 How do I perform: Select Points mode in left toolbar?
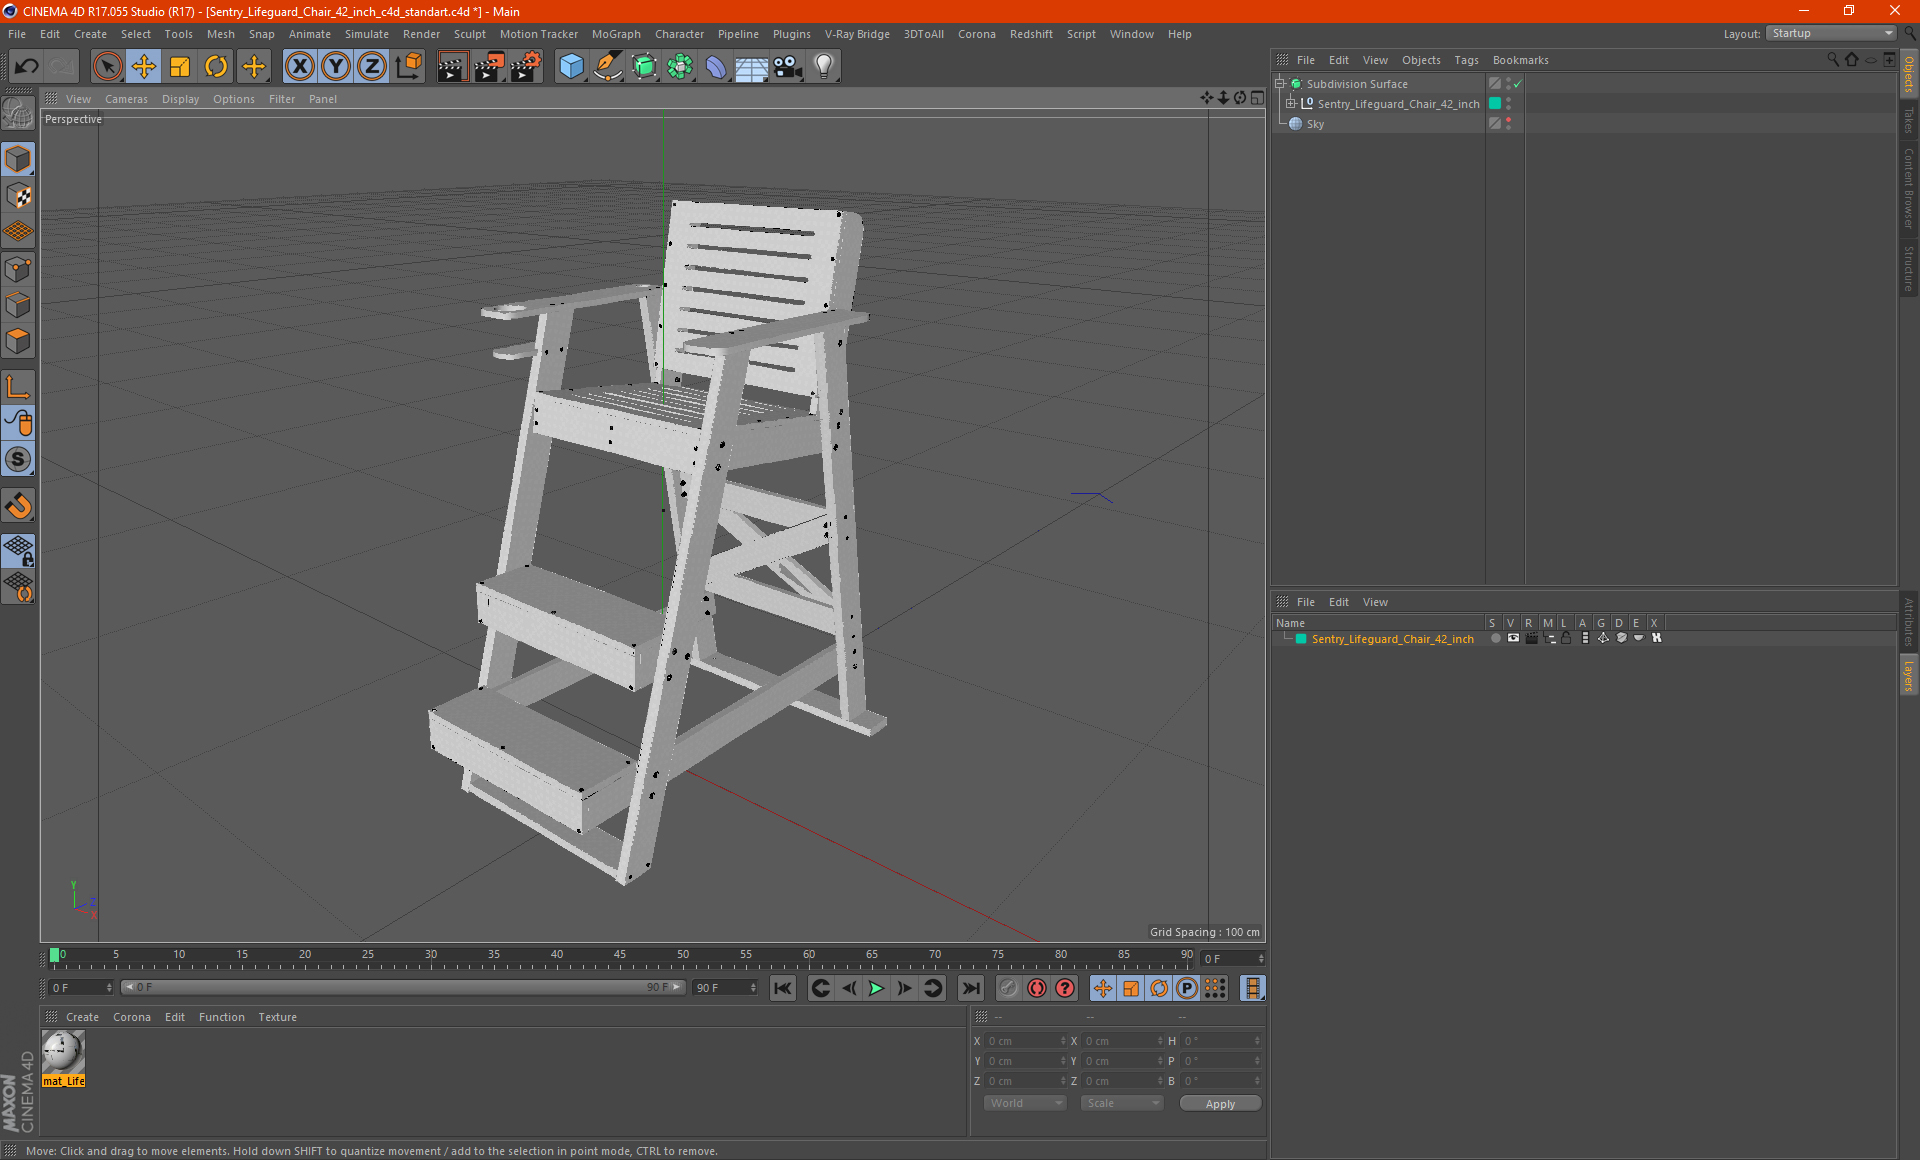[18, 269]
